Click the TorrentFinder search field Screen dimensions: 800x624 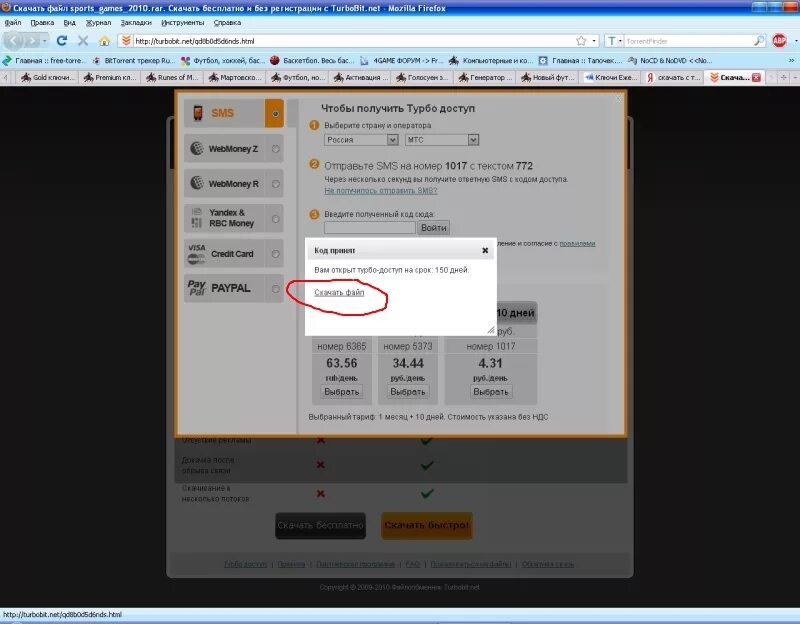point(688,41)
